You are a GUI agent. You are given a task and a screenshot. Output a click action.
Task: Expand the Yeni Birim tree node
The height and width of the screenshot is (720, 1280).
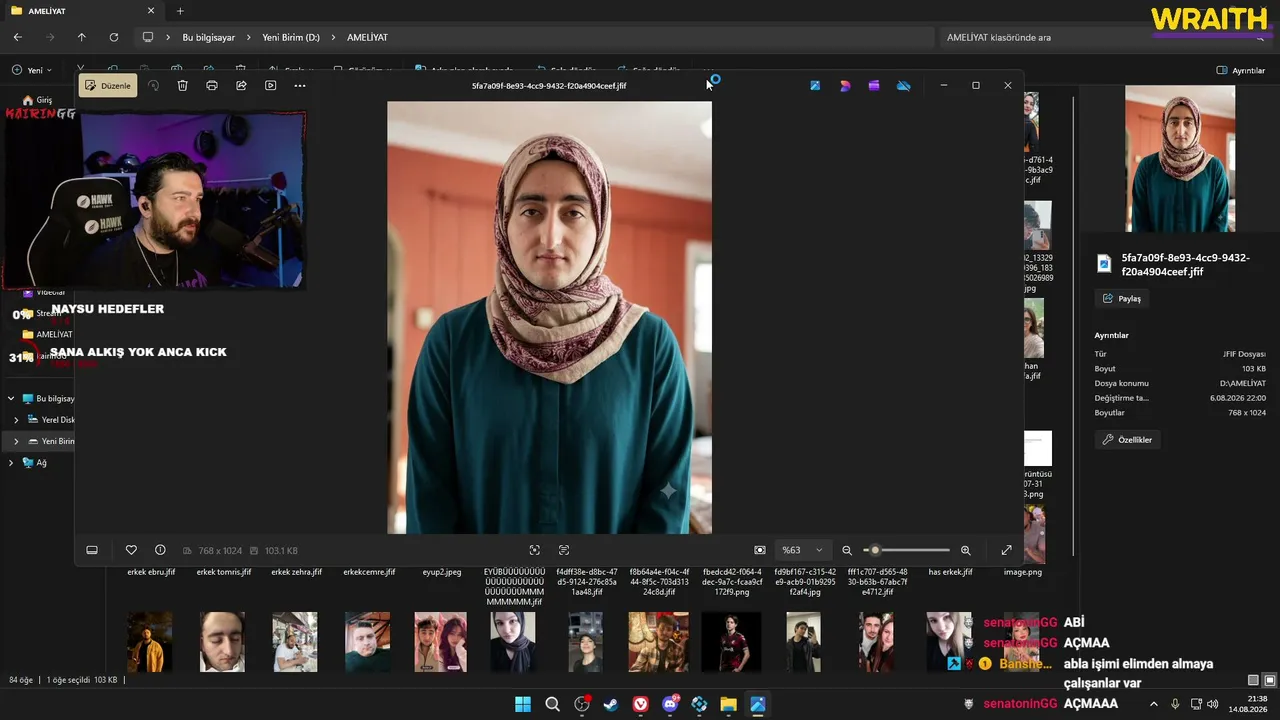tap(16, 441)
